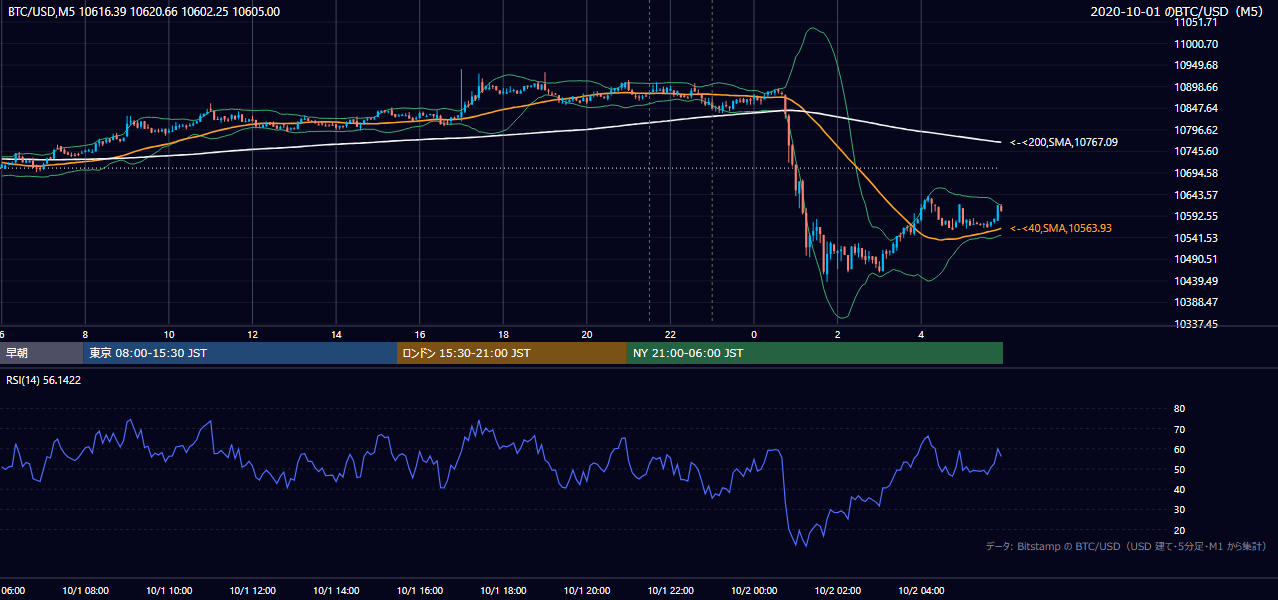This screenshot has height=600, width=1278.
Task: Click RSI scale value 70
Action: click(1179, 429)
